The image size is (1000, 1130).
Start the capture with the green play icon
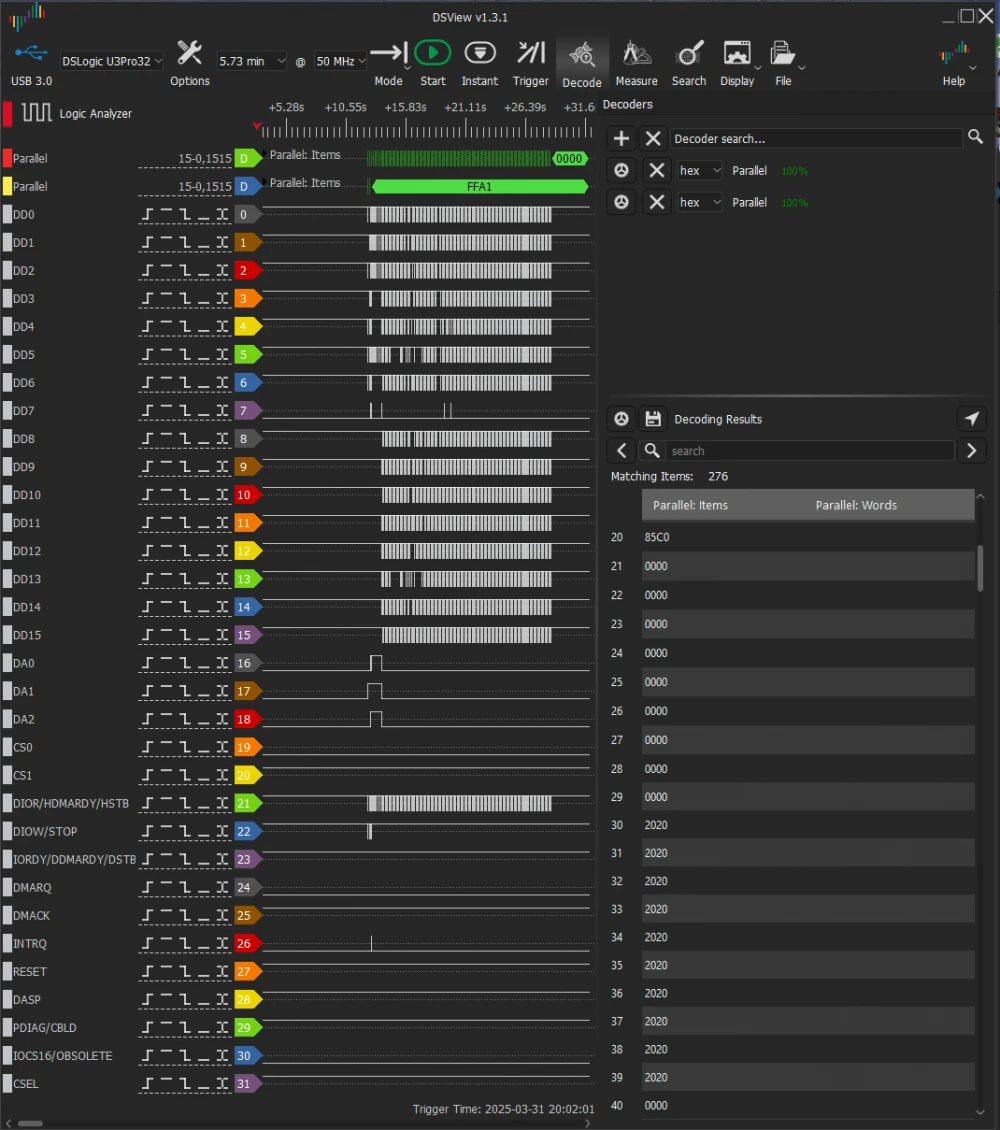click(x=433, y=52)
